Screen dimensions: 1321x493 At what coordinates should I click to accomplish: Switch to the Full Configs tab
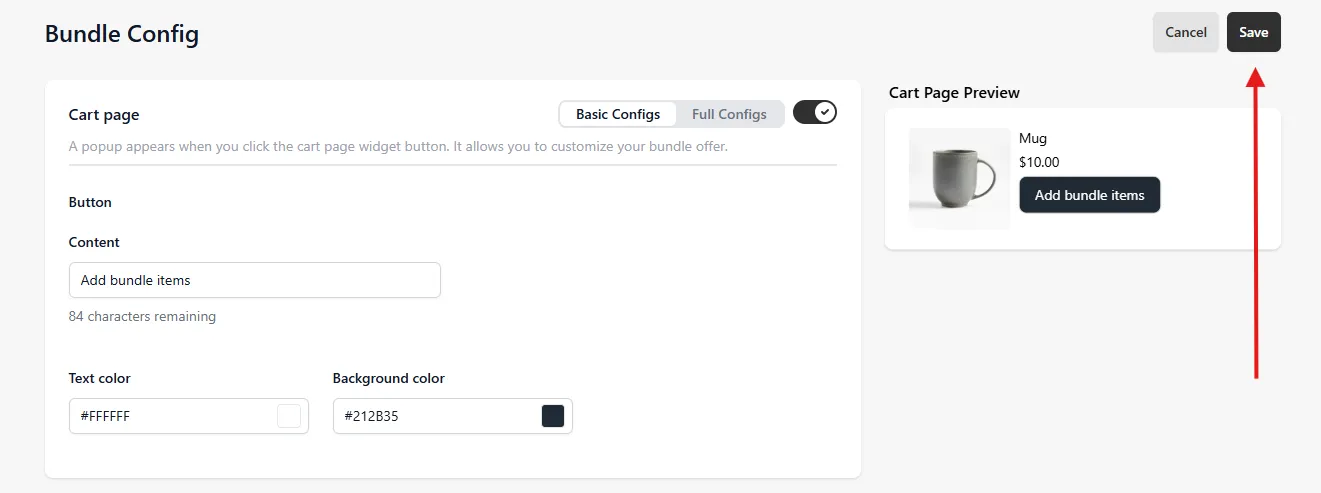point(729,114)
